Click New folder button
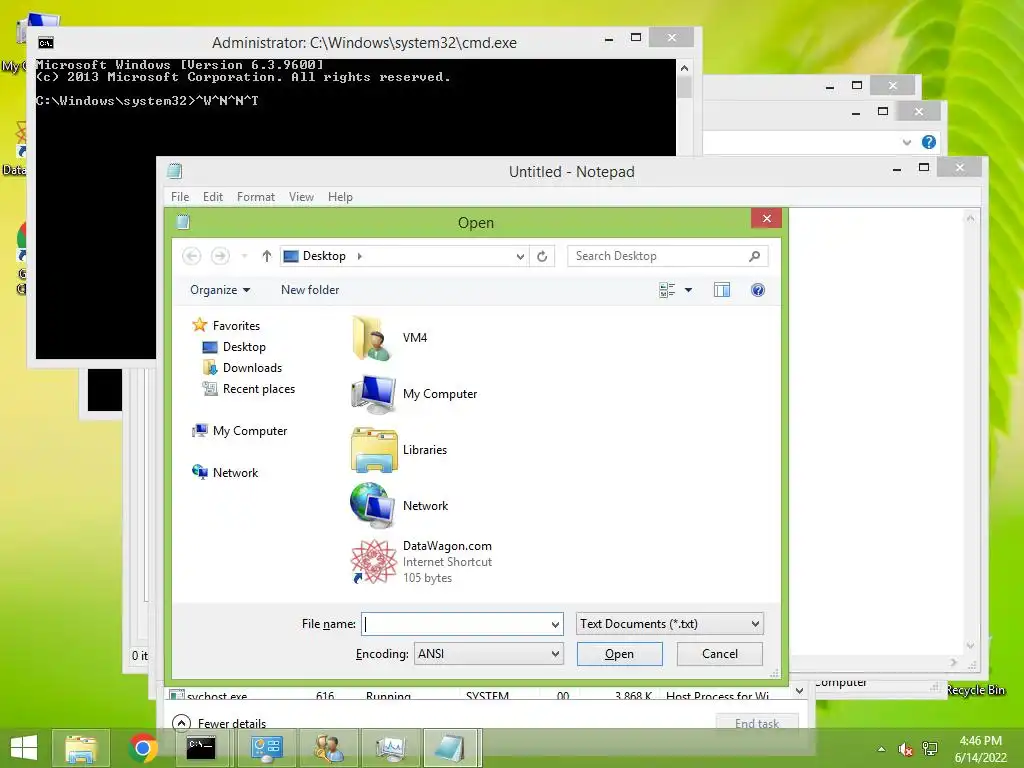The height and width of the screenshot is (768, 1024). click(310, 290)
